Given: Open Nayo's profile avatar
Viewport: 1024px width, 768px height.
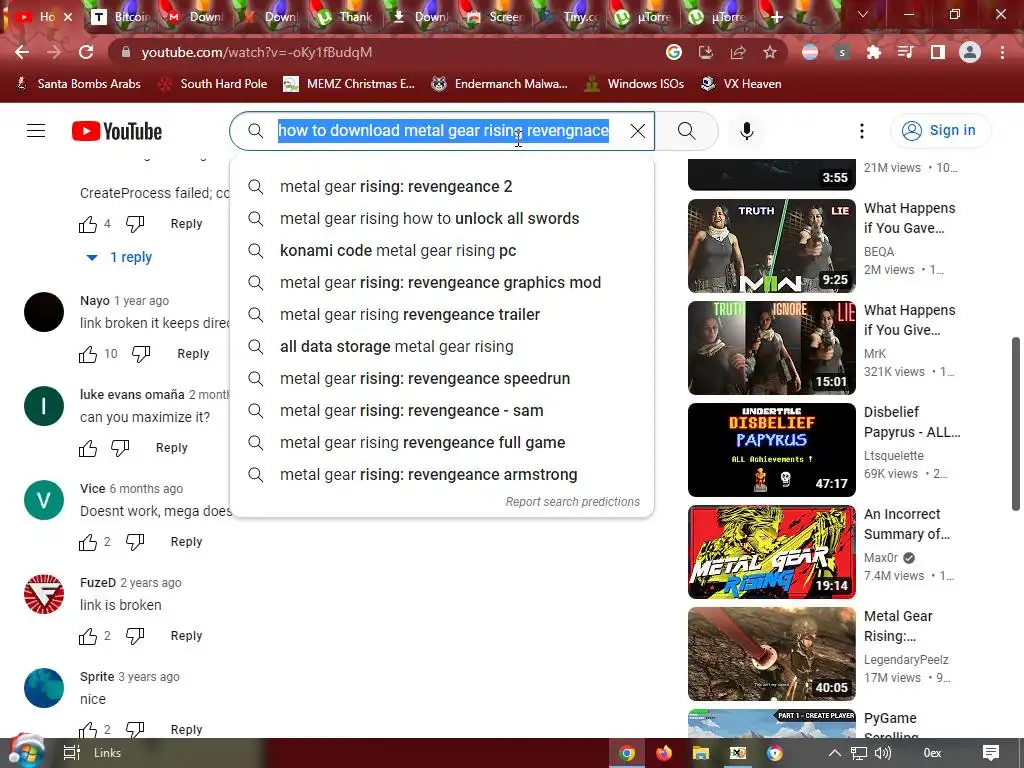Looking at the screenshot, I should click(x=44, y=312).
